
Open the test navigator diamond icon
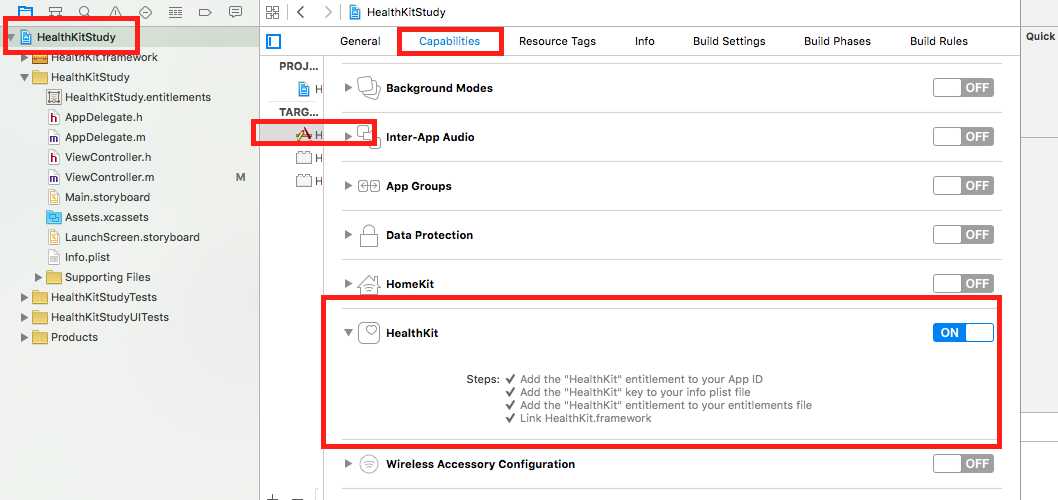coord(145,11)
